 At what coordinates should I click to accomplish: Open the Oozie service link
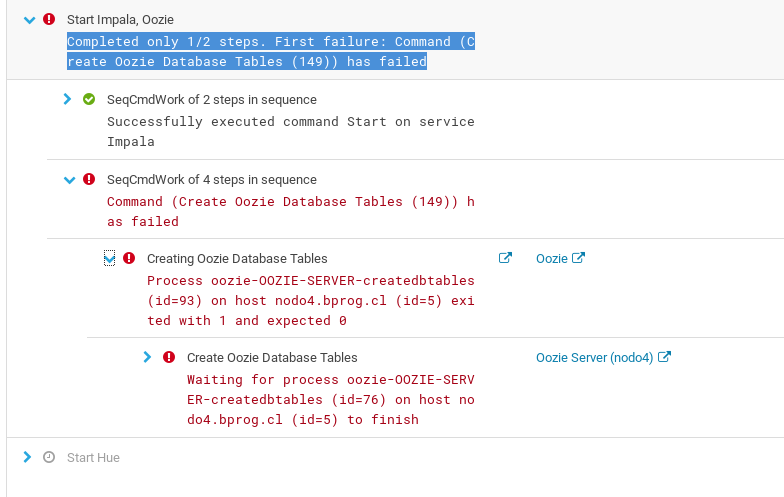click(x=552, y=258)
